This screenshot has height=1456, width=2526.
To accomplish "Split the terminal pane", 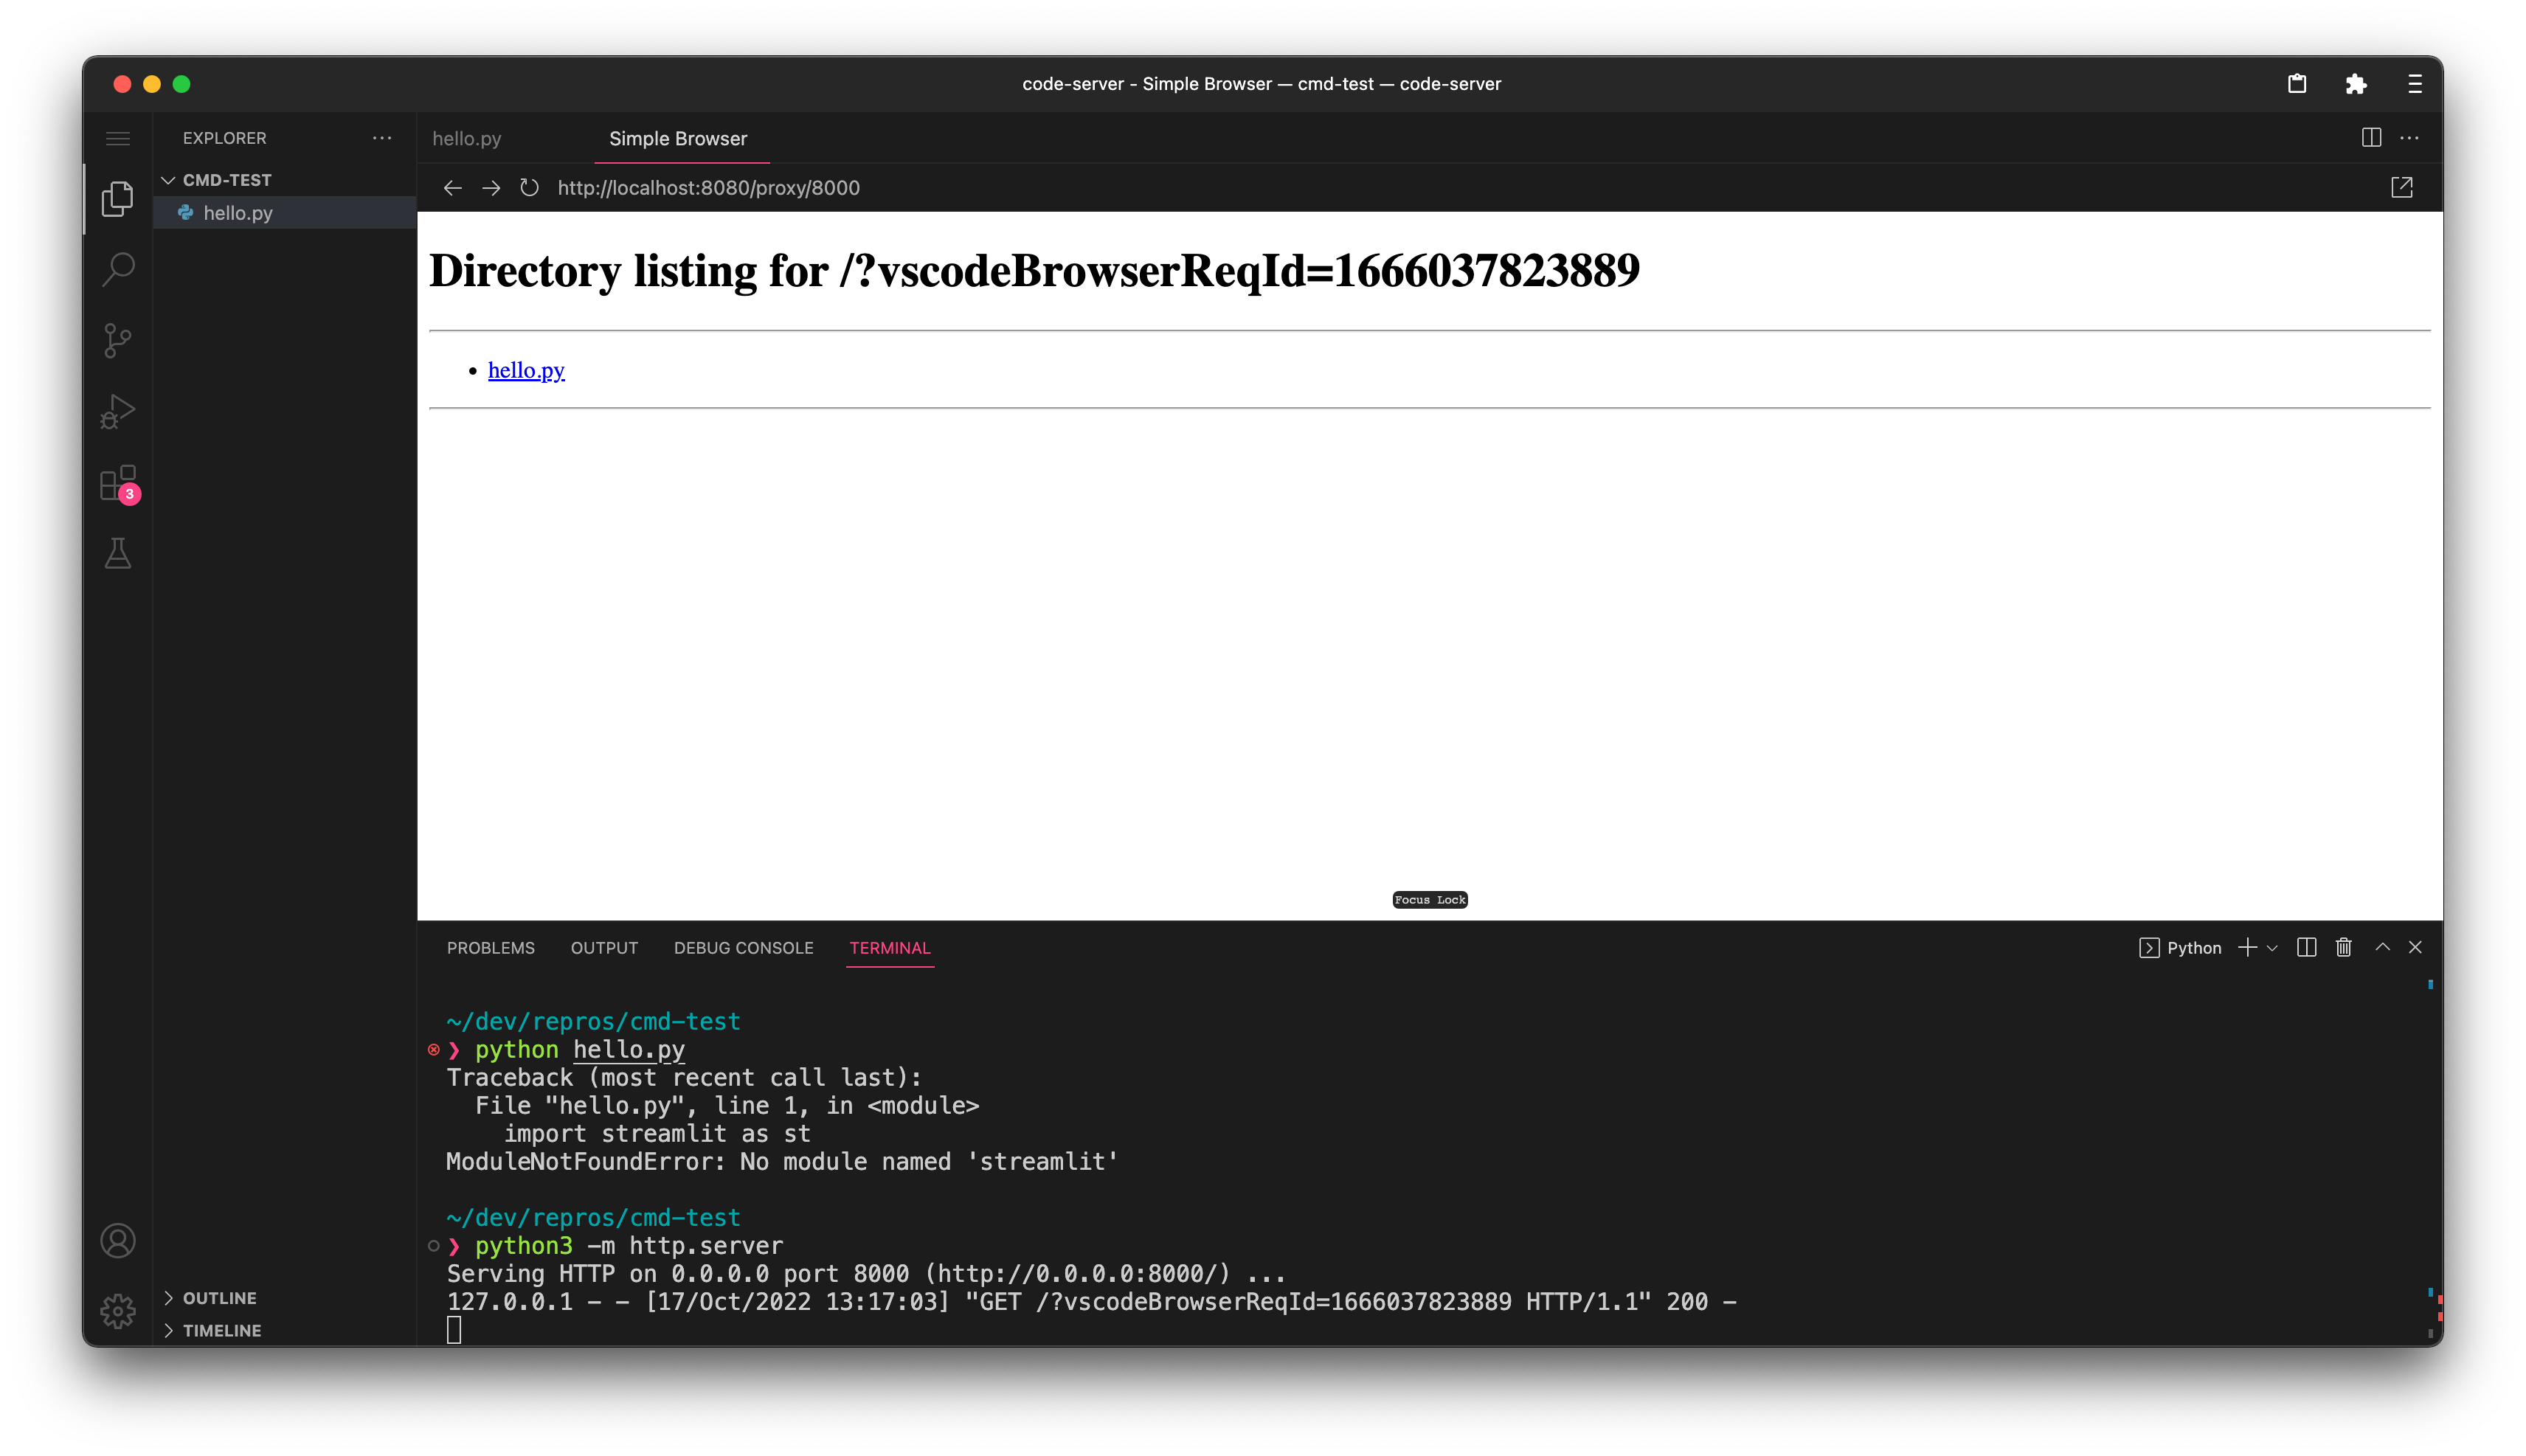I will pos(2306,947).
